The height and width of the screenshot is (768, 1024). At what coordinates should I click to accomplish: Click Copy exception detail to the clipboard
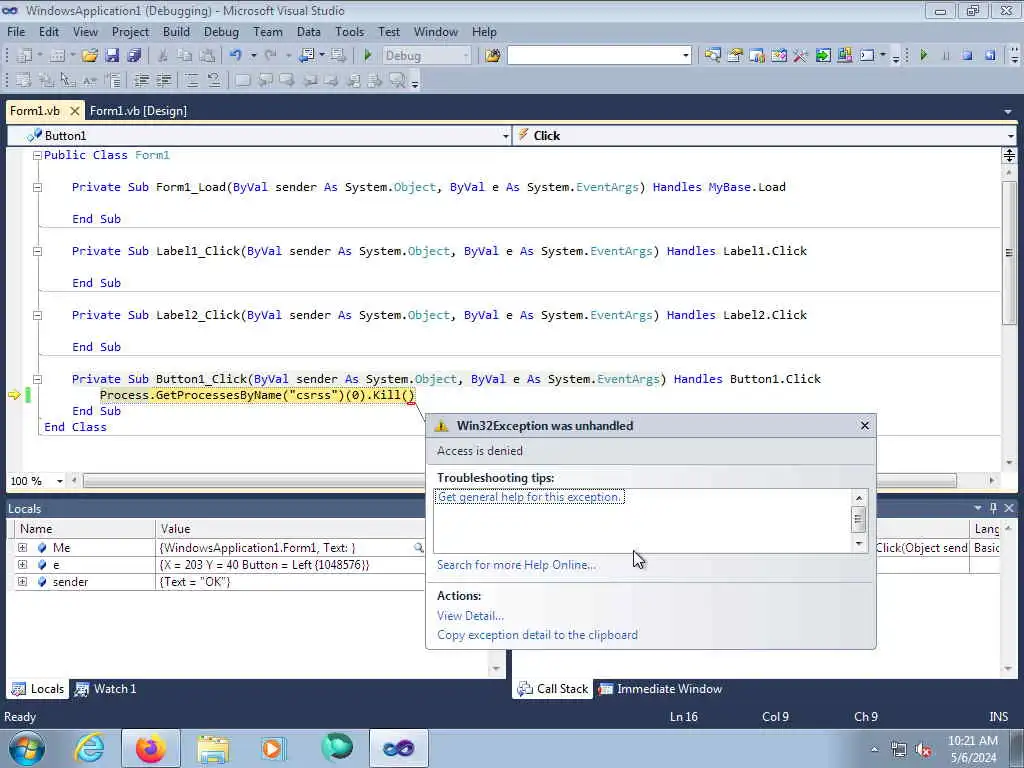[537, 635]
